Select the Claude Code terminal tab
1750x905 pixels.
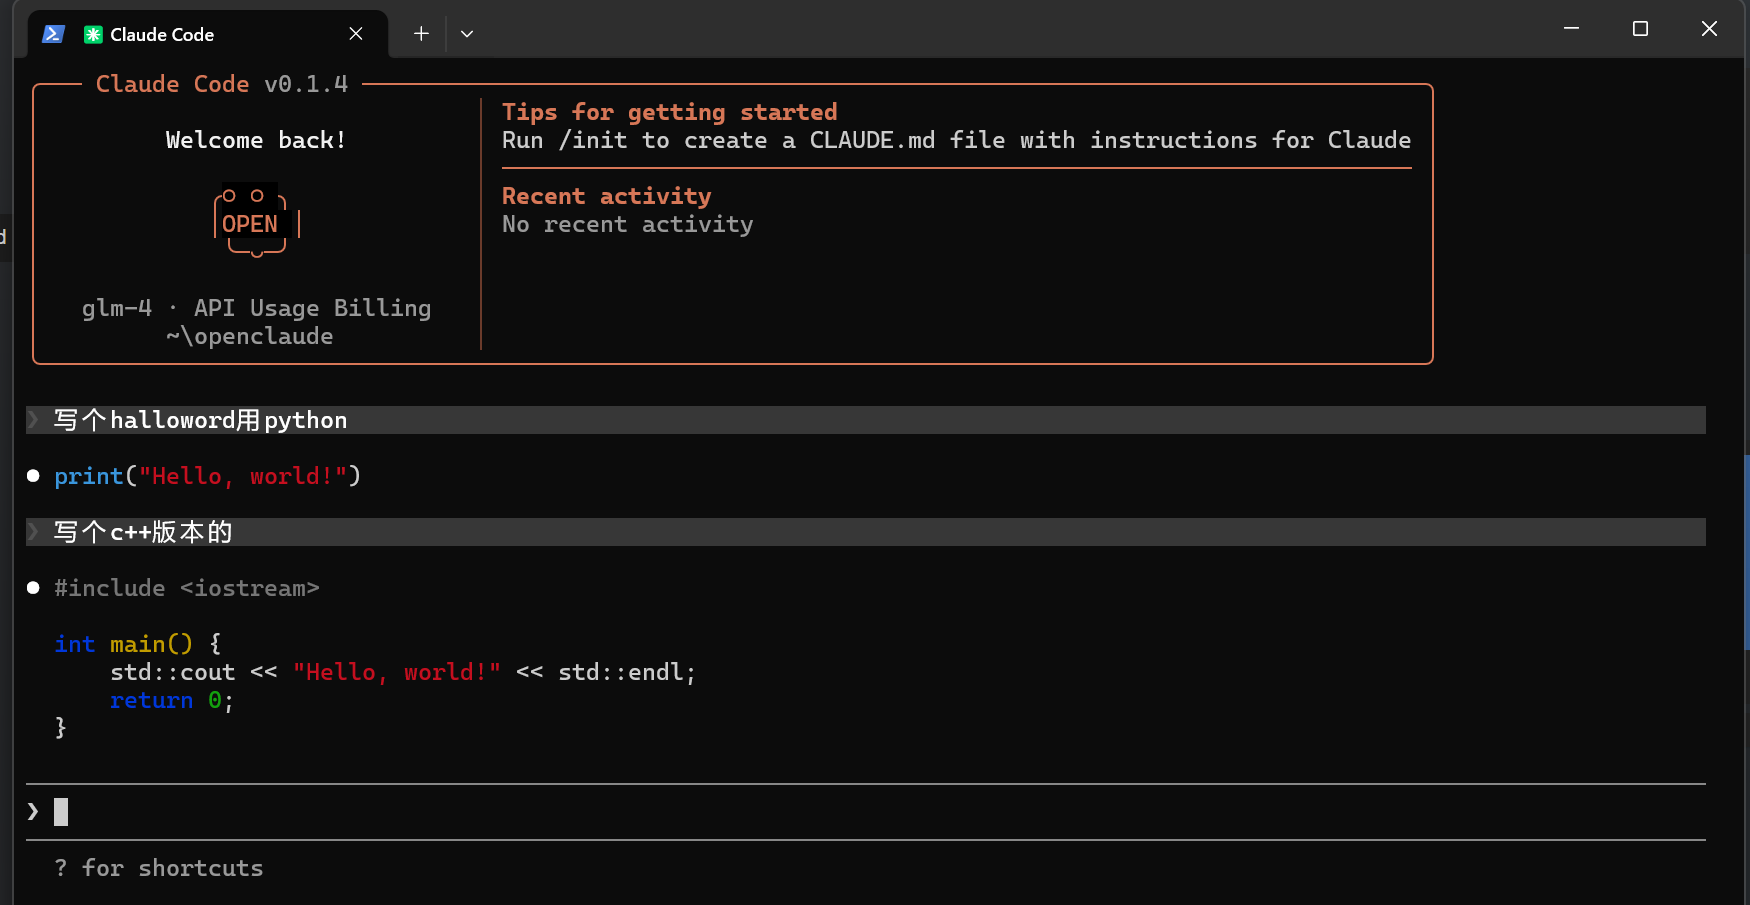(207, 34)
